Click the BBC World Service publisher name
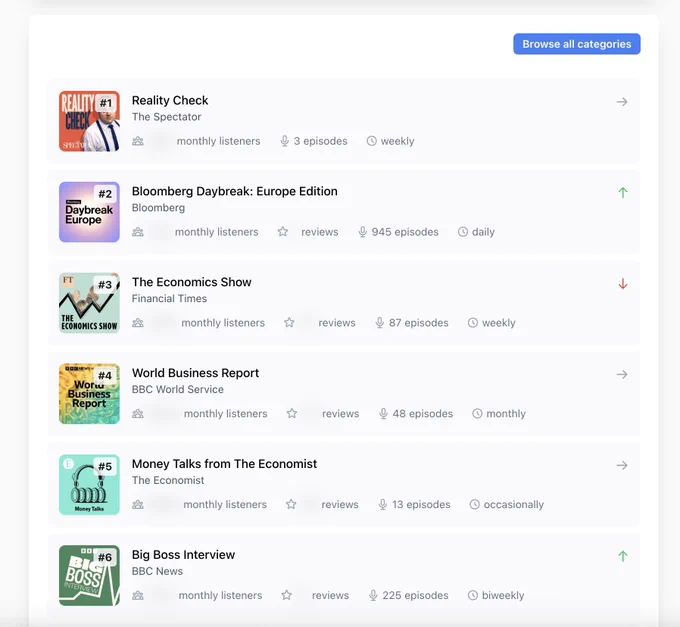The height and width of the screenshot is (627, 680). pyautogui.click(x=178, y=389)
